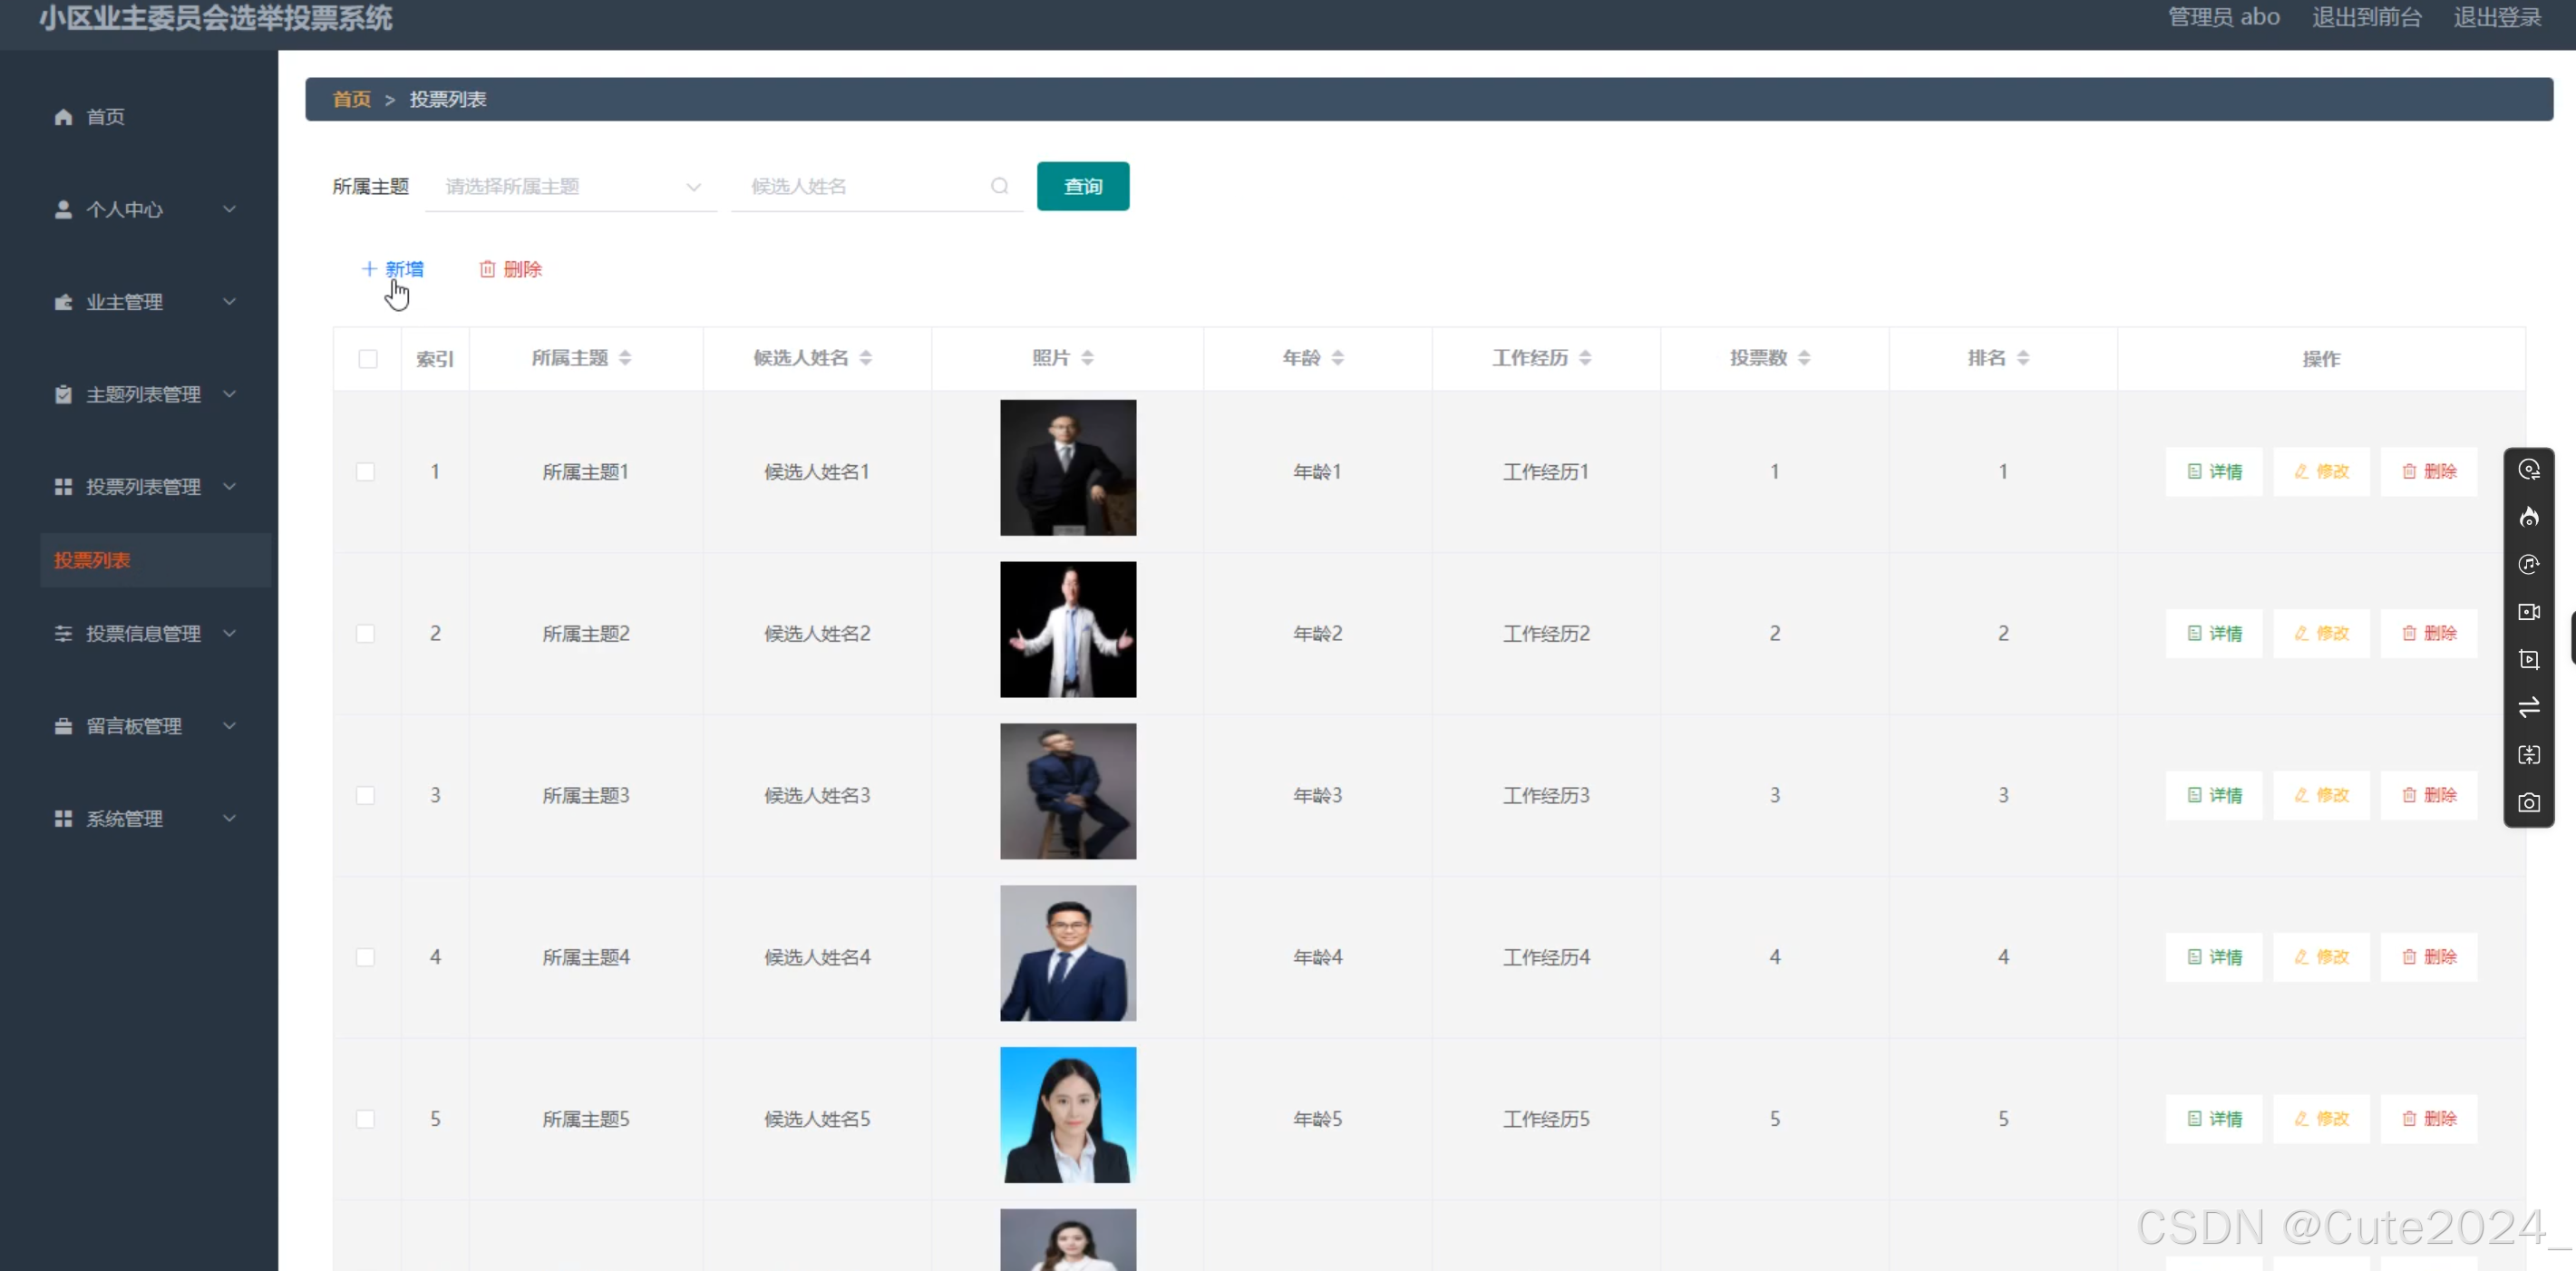Click the person icon beside 个人中心
The width and height of the screenshot is (2576, 1271).
63,209
